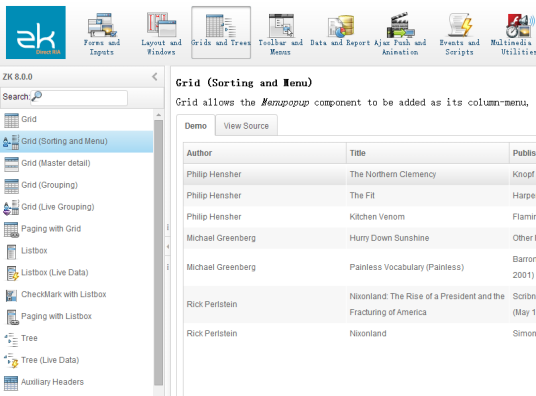Click Auxiliary Headers icon
This screenshot has height=396, width=536.
(x=11, y=383)
